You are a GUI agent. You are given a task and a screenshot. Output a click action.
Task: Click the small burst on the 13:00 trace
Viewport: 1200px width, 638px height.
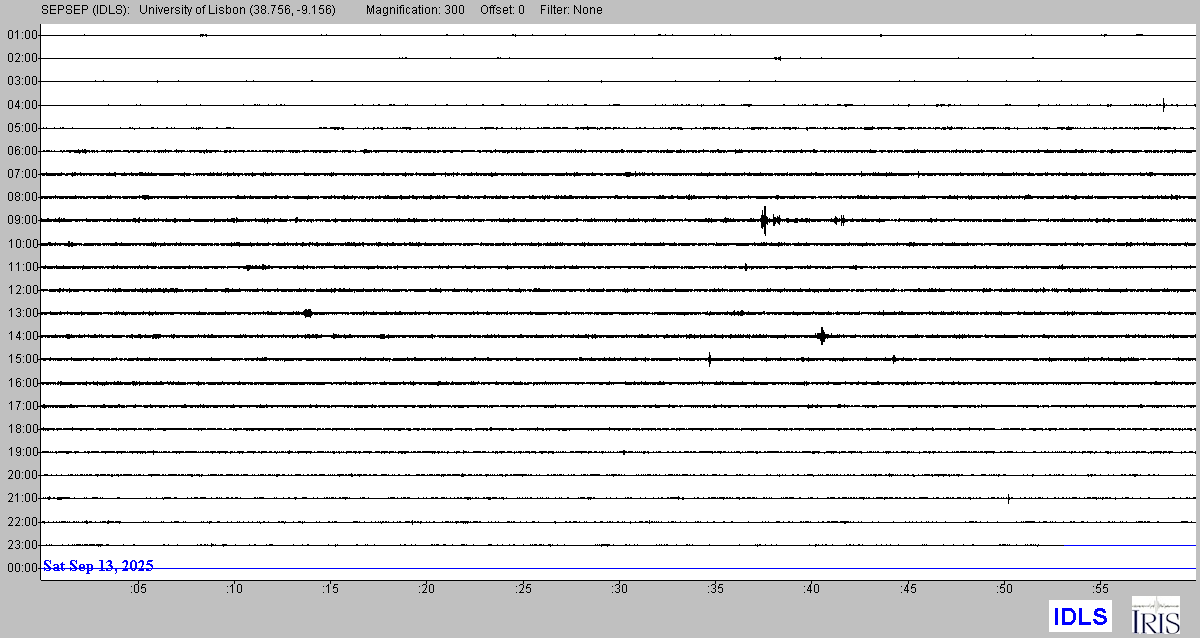(x=307, y=313)
